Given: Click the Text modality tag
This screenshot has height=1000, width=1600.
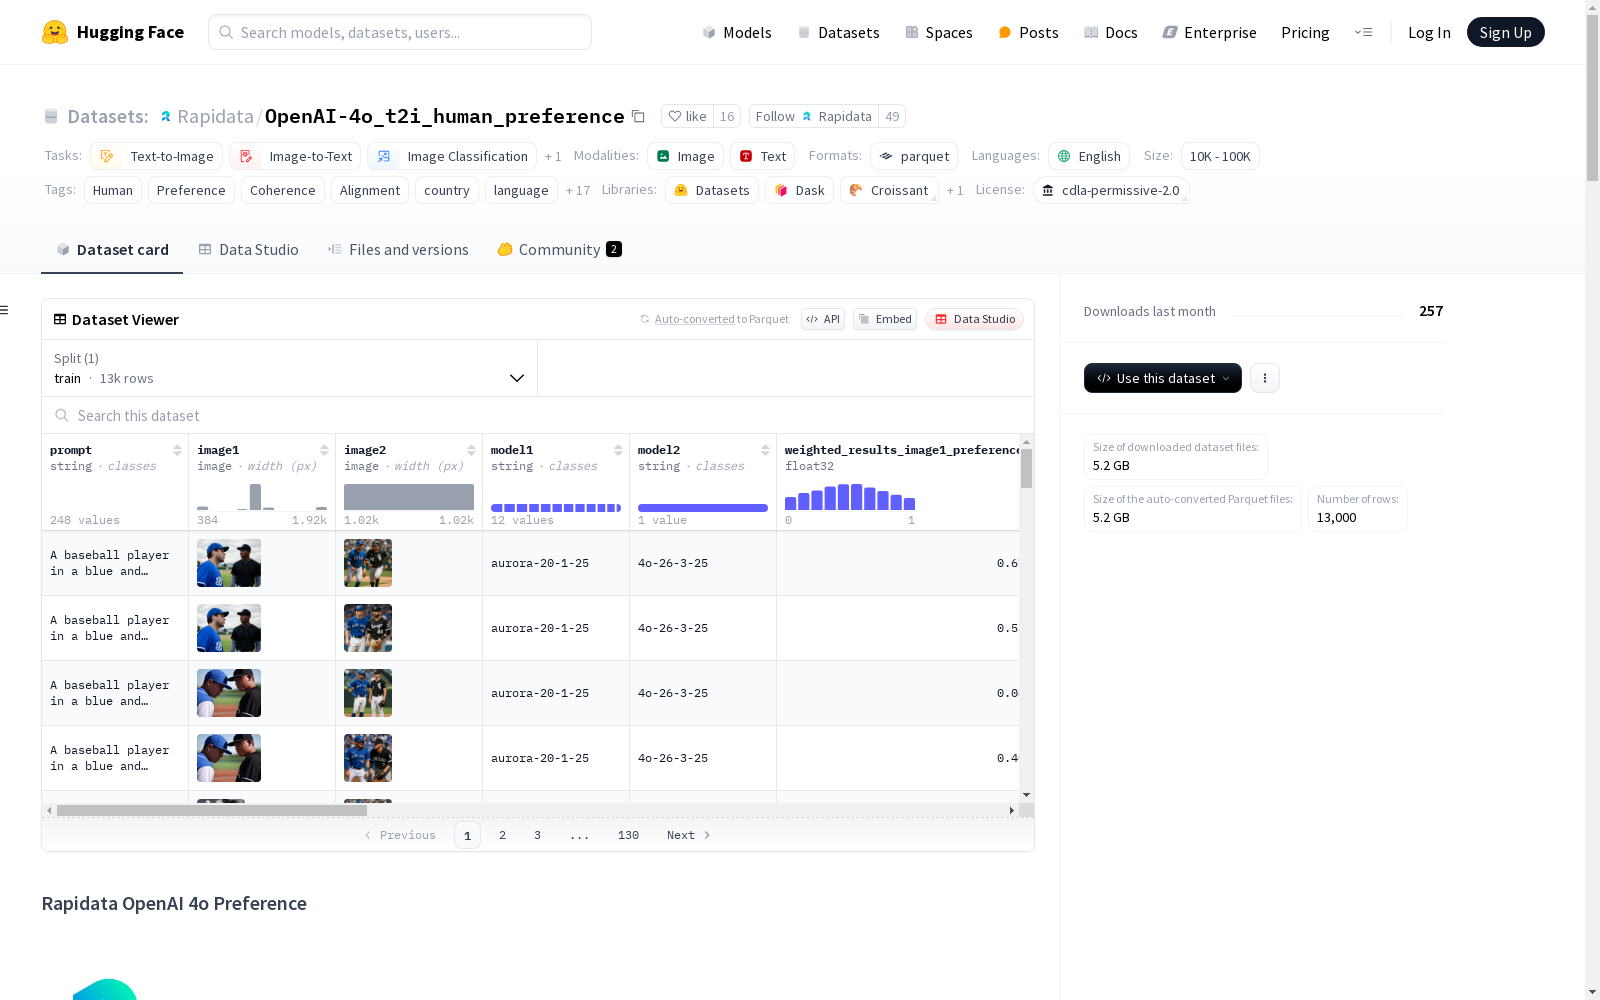Looking at the screenshot, I should [762, 156].
